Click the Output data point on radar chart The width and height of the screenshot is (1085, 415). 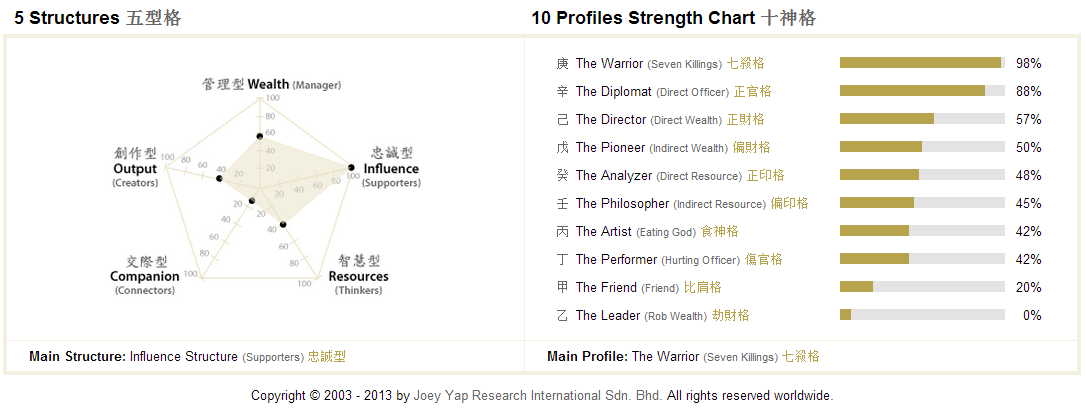(x=219, y=179)
